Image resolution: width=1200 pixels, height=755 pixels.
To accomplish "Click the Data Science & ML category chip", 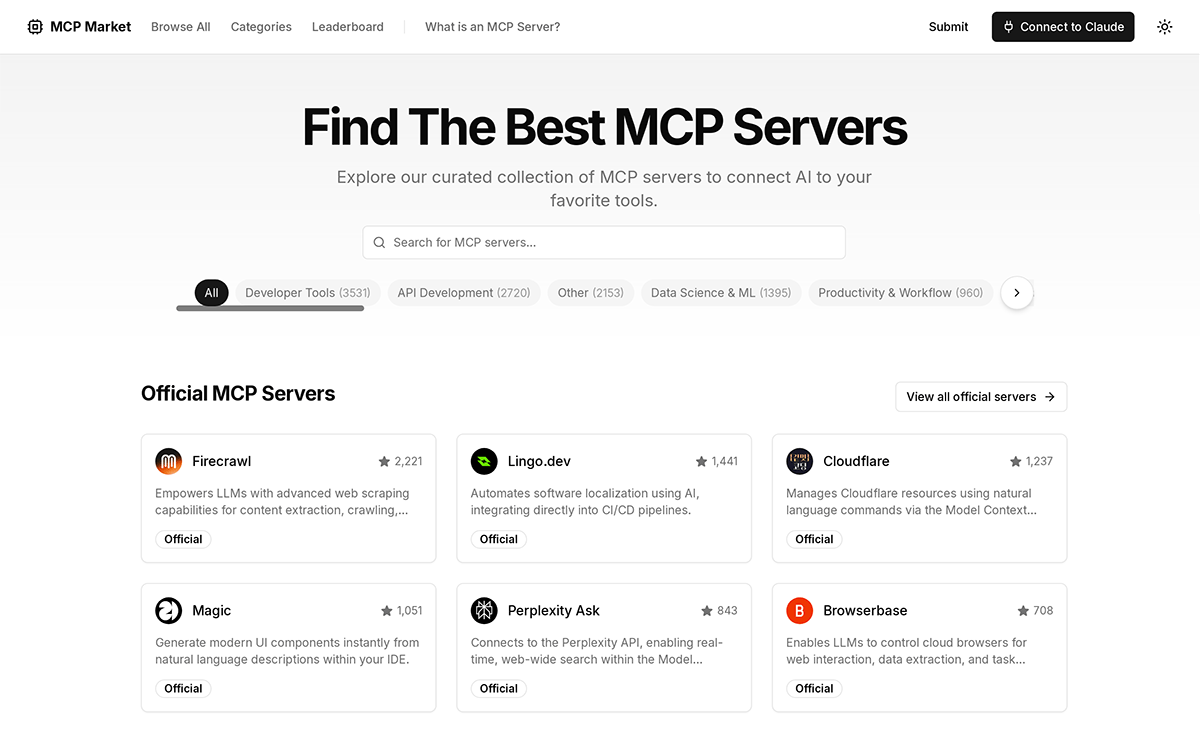I will pos(721,292).
